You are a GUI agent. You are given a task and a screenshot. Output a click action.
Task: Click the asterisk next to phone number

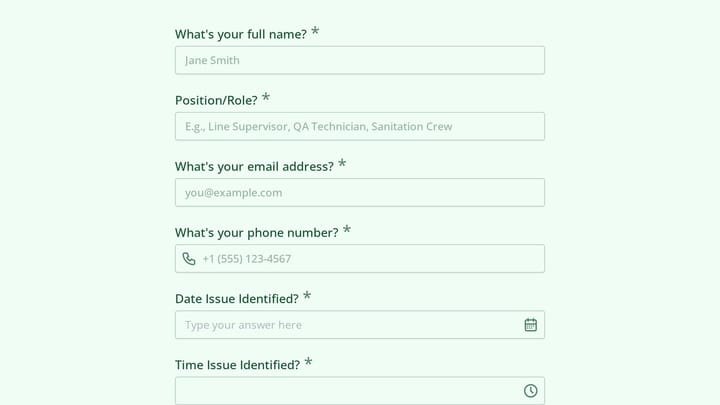coord(347,230)
